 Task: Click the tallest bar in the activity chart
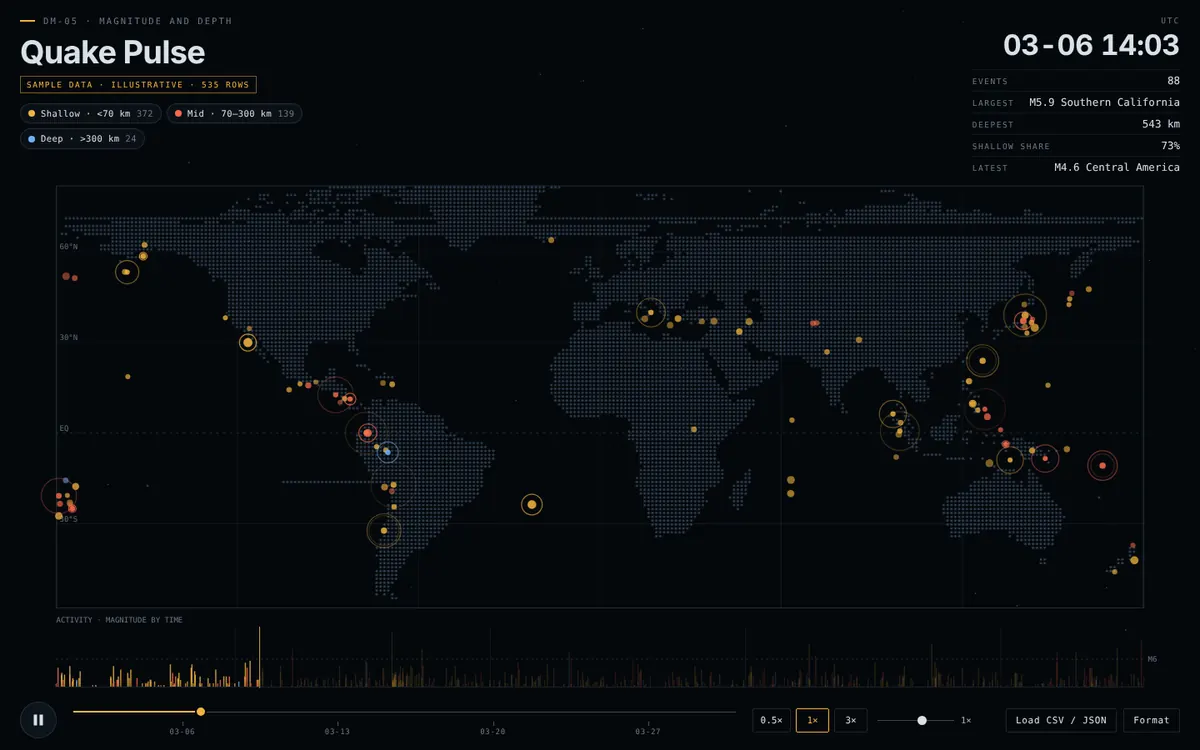pyautogui.click(x=260, y=656)
